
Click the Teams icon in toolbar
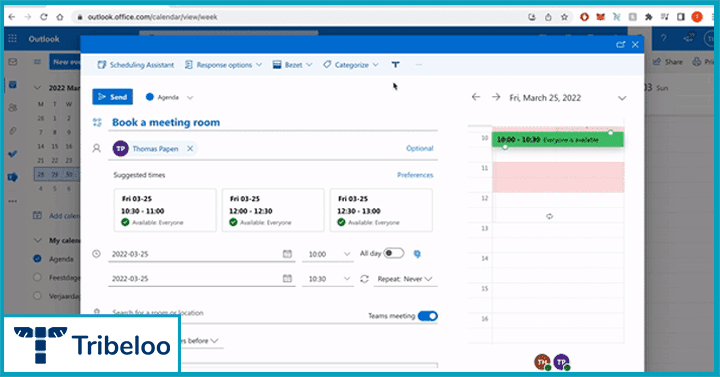395,65
